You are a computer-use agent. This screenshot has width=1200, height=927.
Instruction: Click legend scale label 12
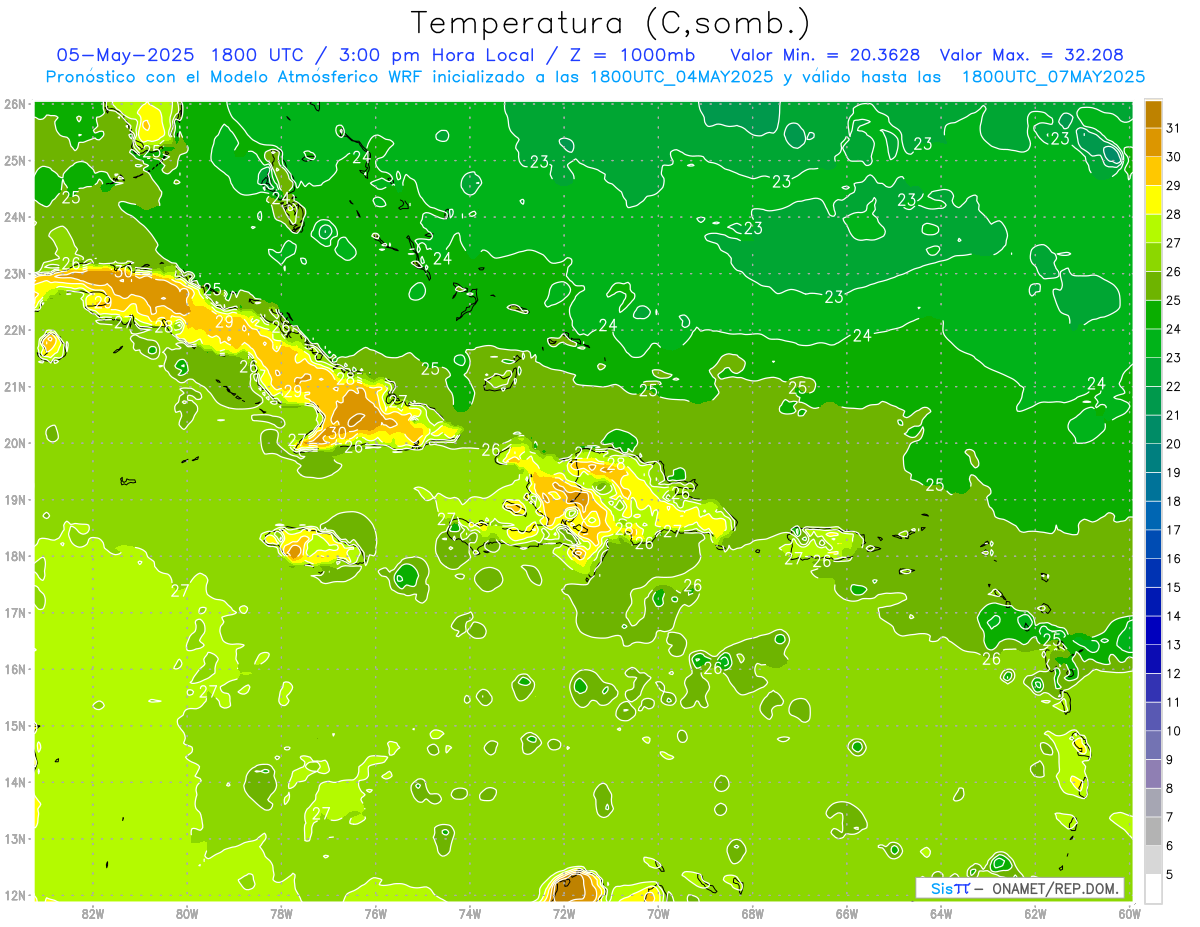1174,673
